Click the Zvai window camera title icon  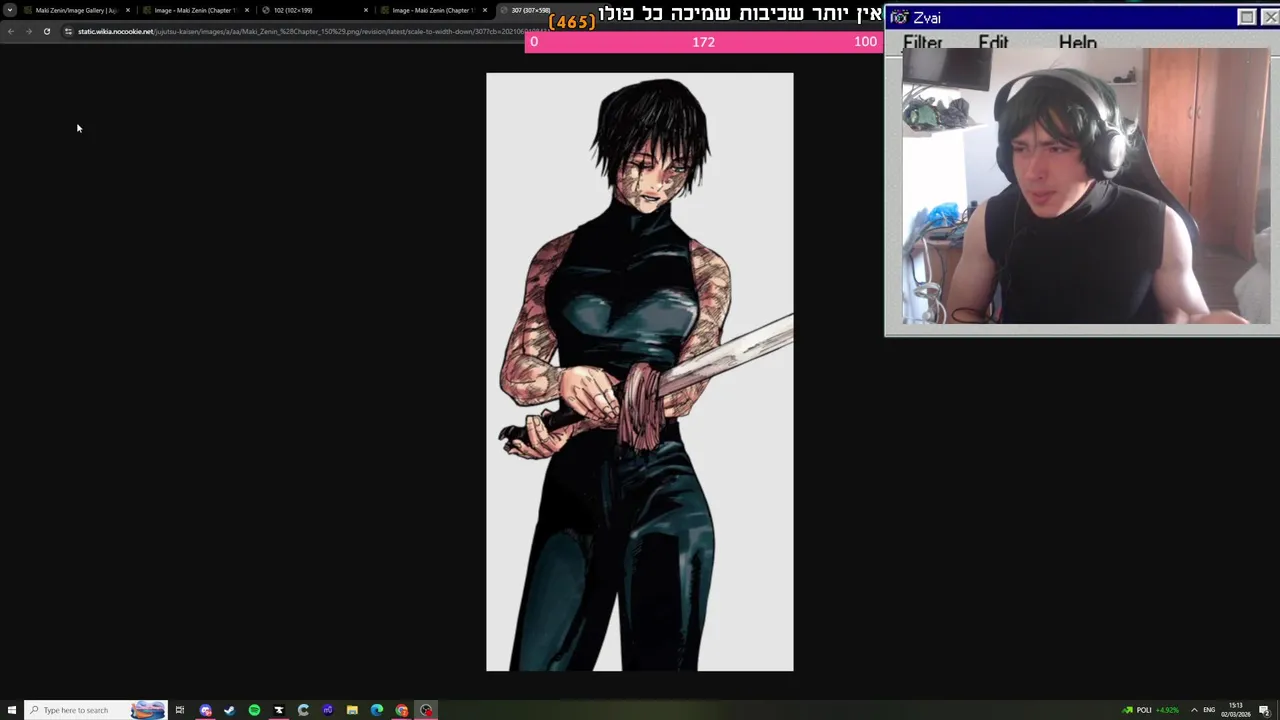(899, 17)
